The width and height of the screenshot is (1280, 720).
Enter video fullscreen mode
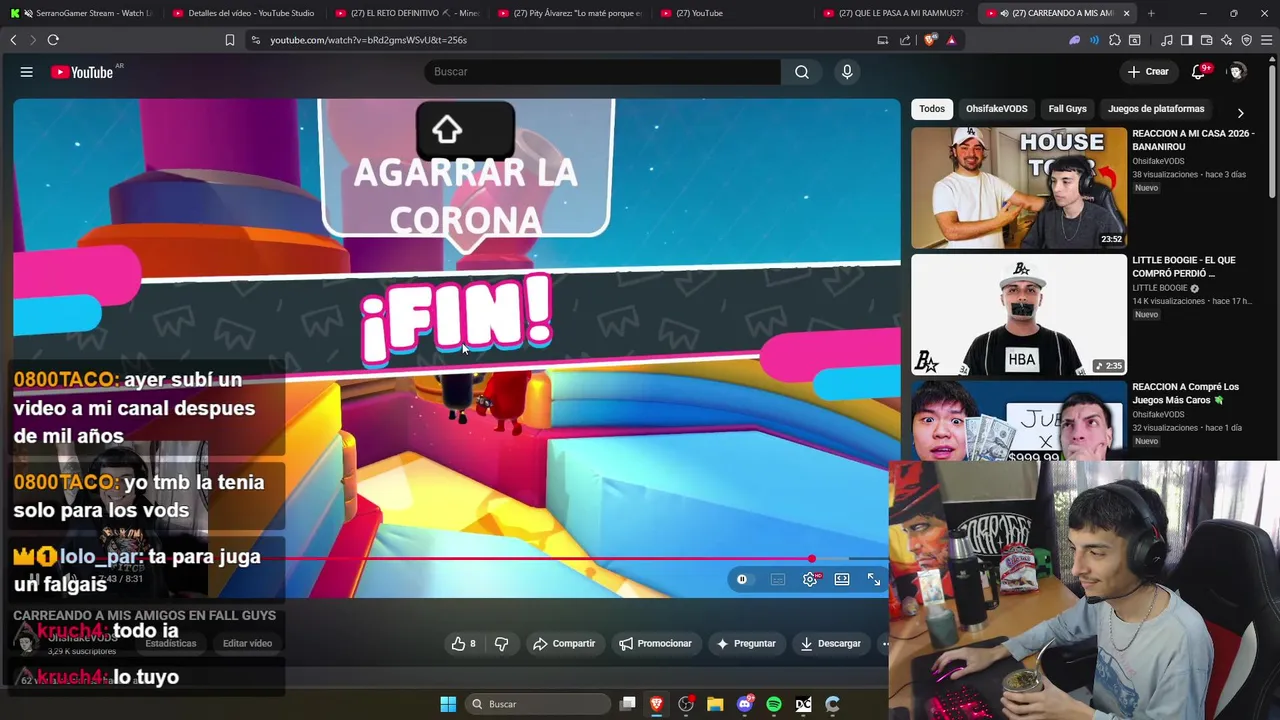(874, 579)
